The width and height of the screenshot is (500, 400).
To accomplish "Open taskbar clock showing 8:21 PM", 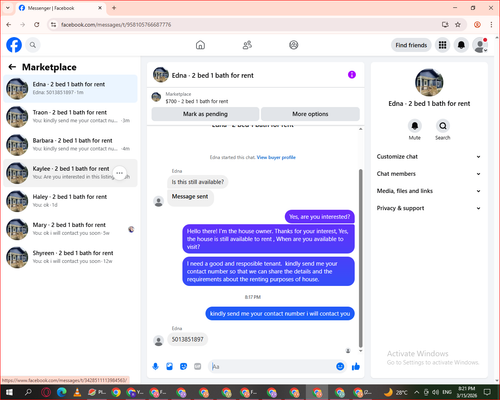I will click(467, 392).
